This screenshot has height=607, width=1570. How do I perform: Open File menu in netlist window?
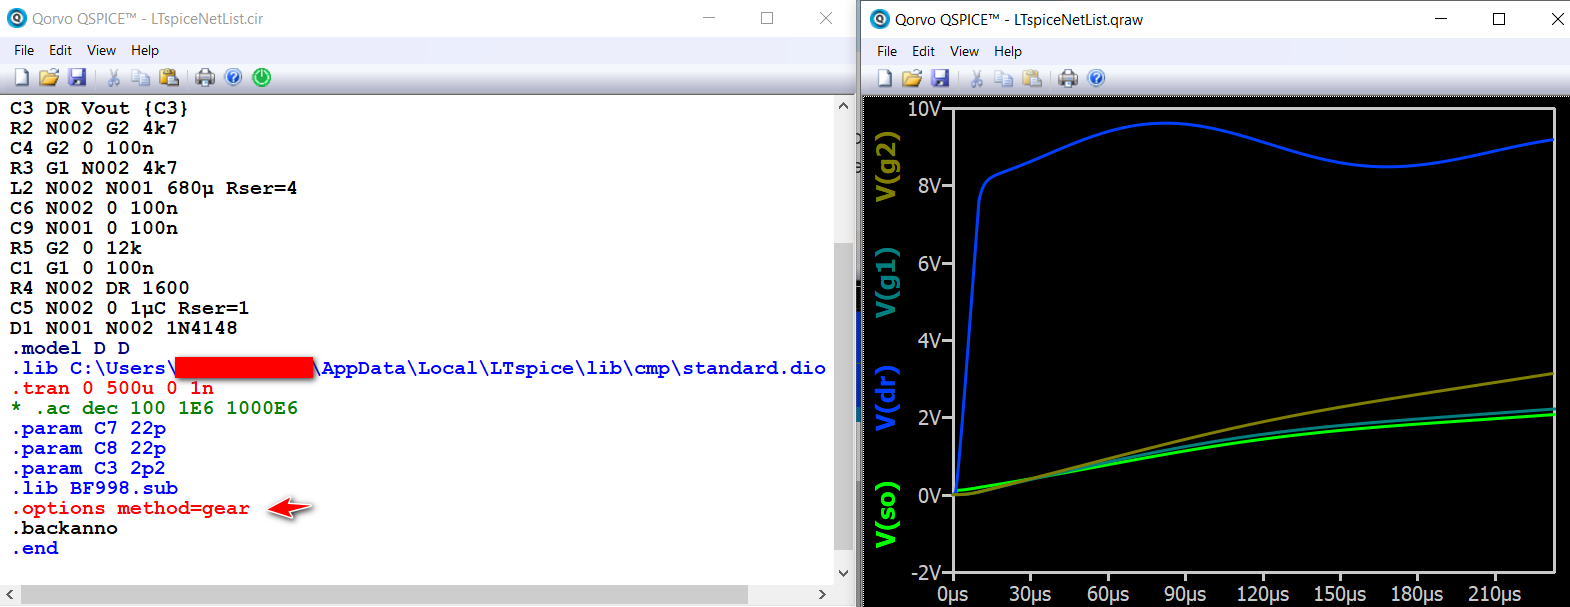tap(24, 50)
